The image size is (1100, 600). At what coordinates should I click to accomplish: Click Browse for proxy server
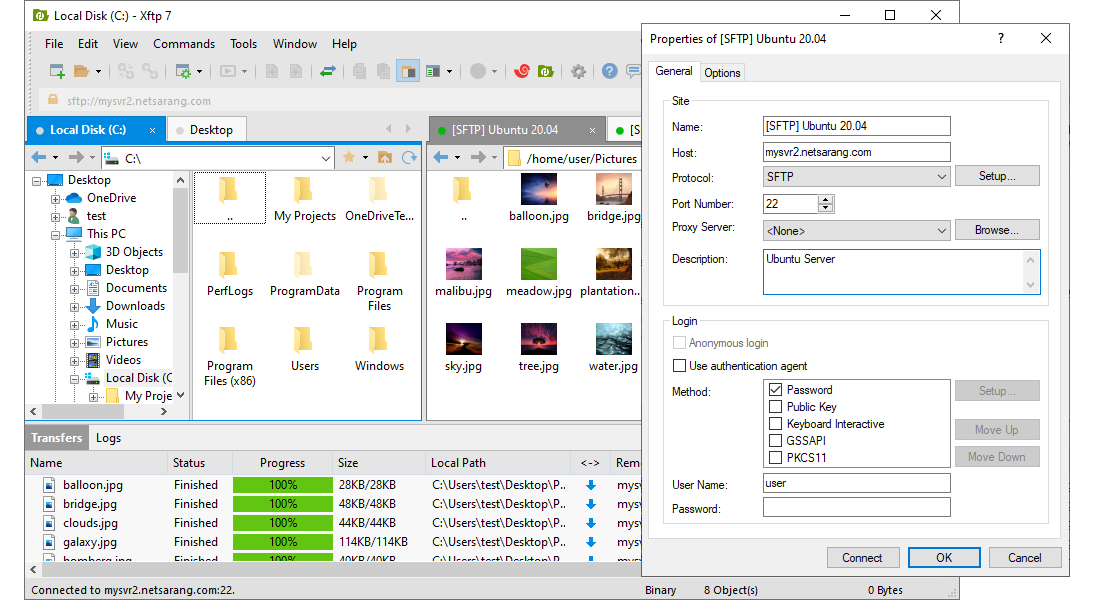pyautogui.click(x=997, y=230)
